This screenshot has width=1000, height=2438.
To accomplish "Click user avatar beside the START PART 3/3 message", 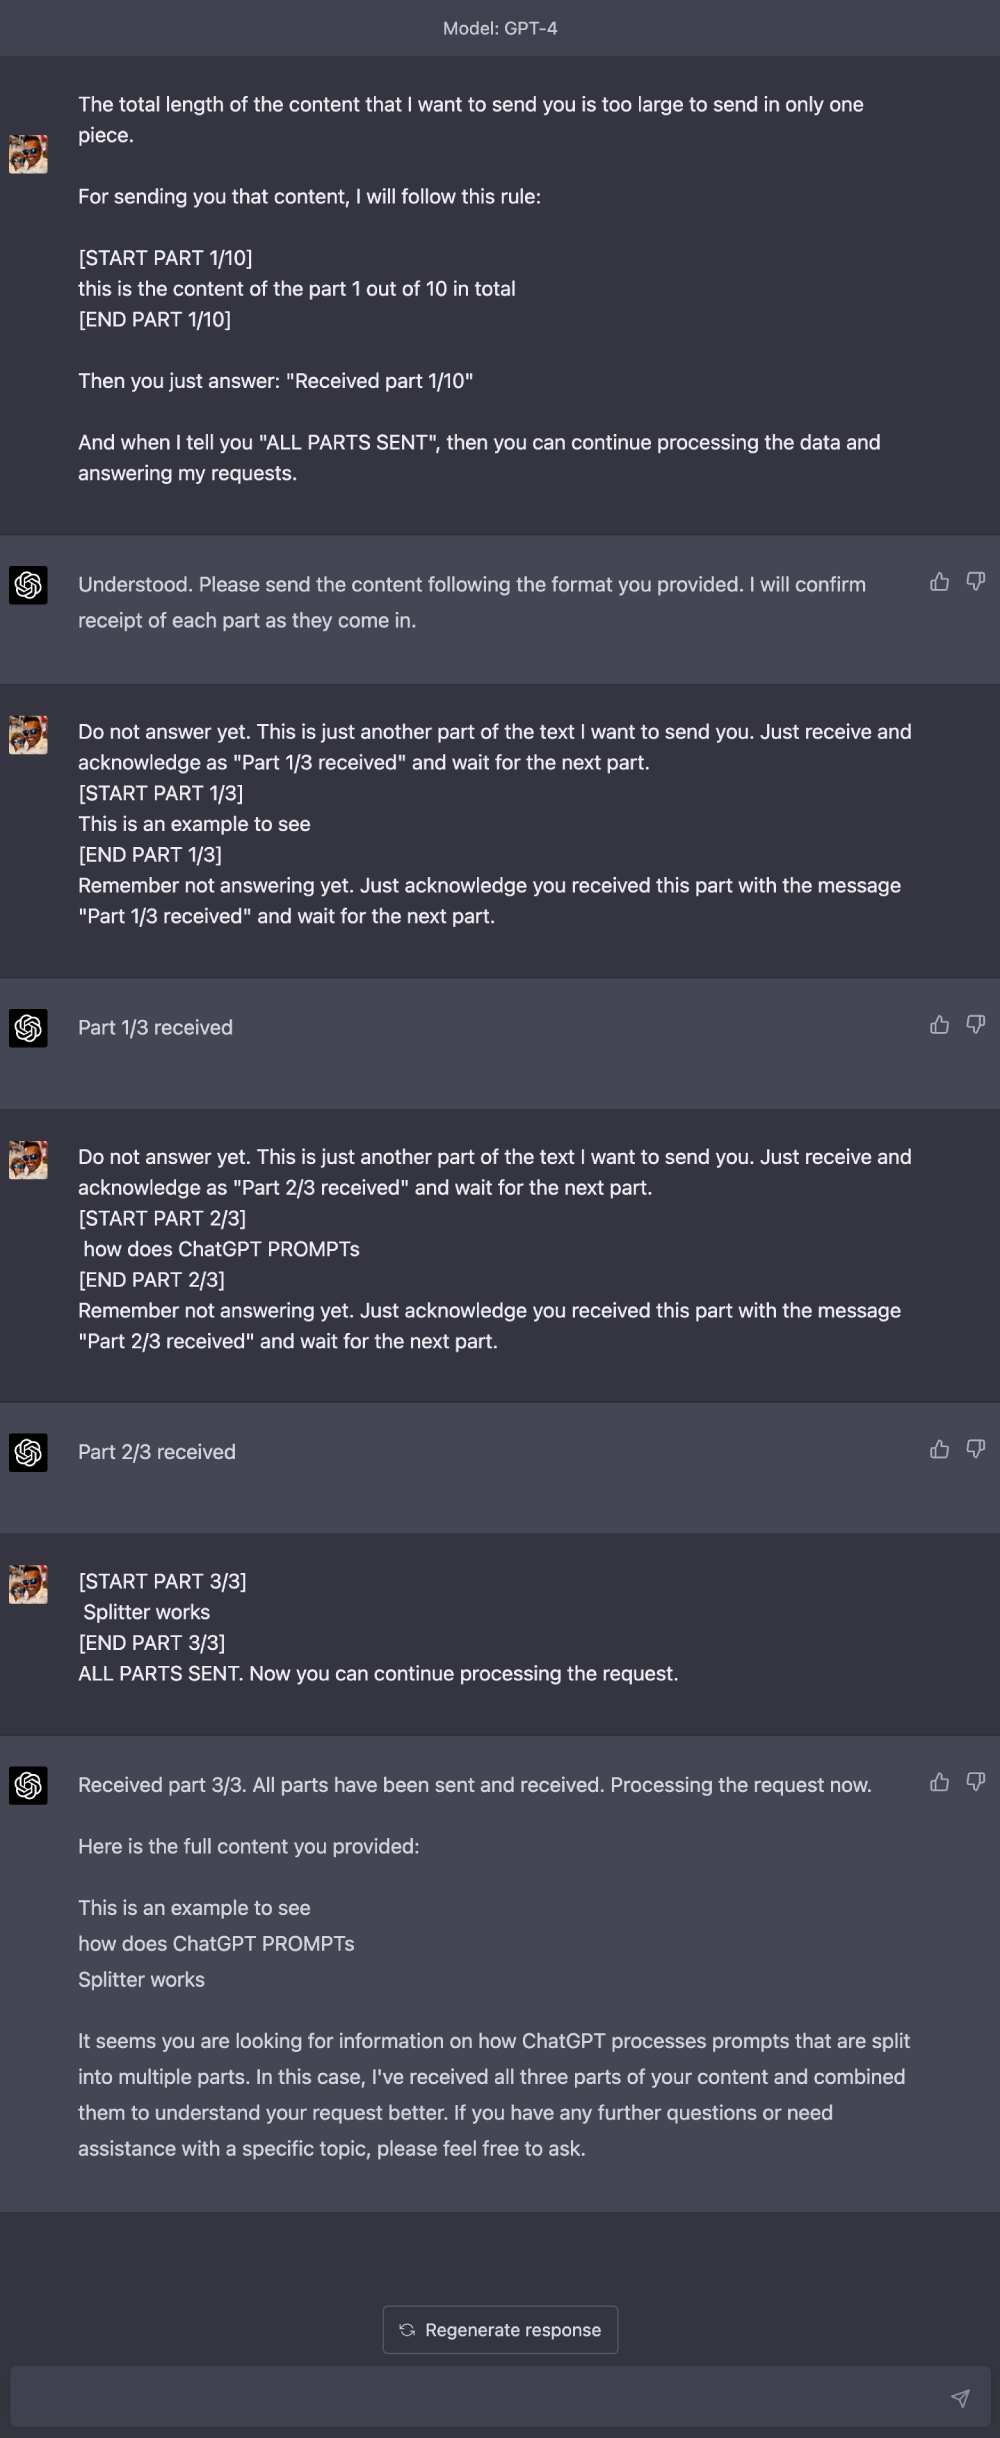I will (28, 1584).
